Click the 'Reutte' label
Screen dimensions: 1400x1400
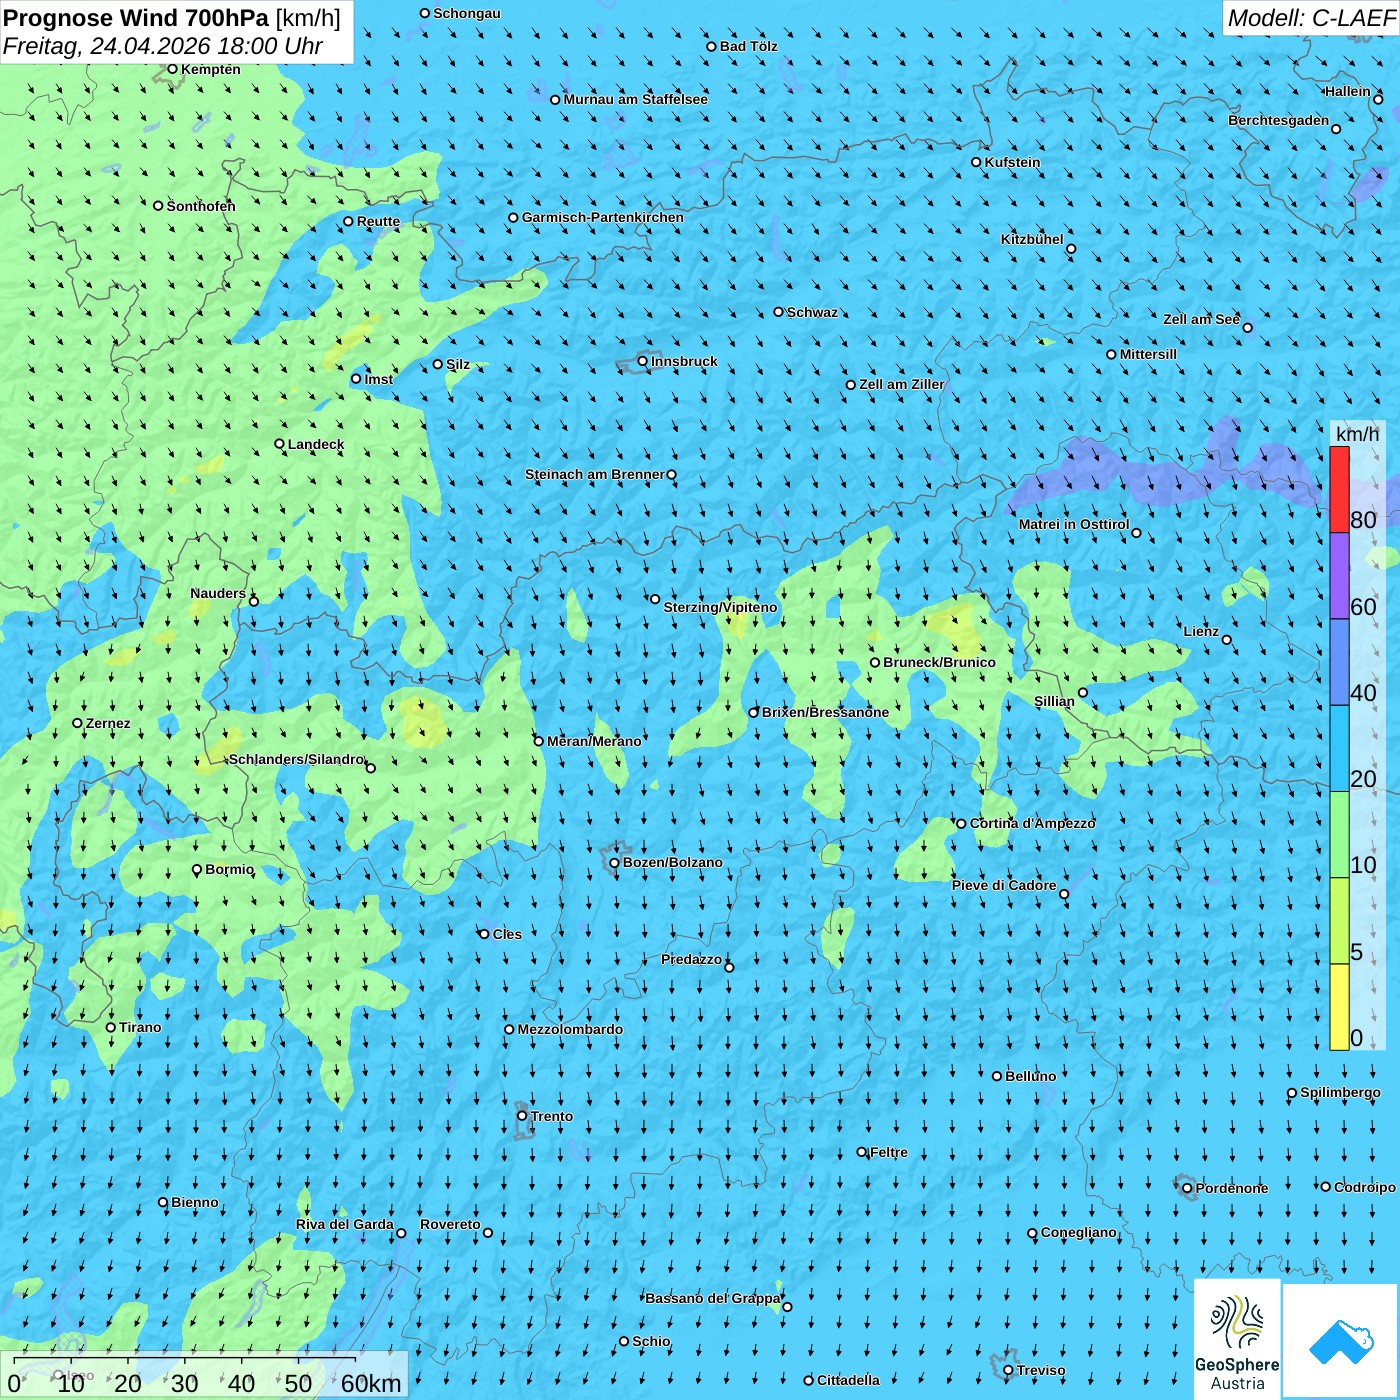pos(379,222)
